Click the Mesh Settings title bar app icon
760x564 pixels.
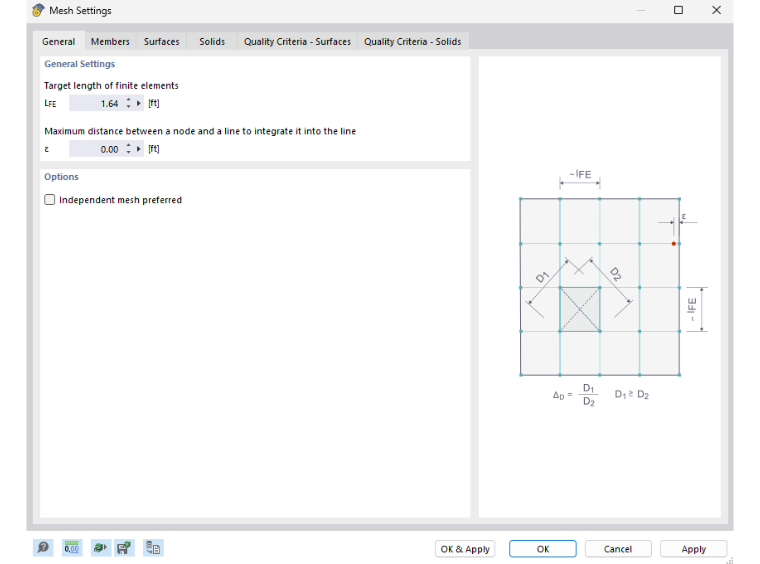[38, 10]
